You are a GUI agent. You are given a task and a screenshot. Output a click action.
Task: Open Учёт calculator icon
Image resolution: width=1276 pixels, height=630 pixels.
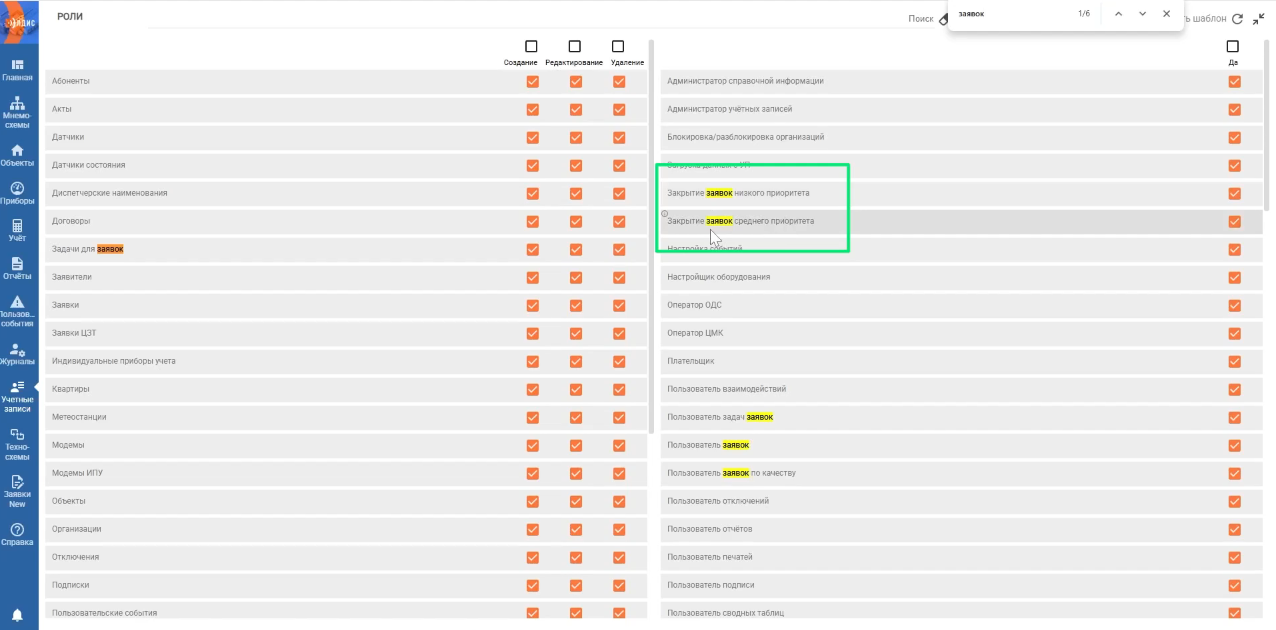coord(17,231)
